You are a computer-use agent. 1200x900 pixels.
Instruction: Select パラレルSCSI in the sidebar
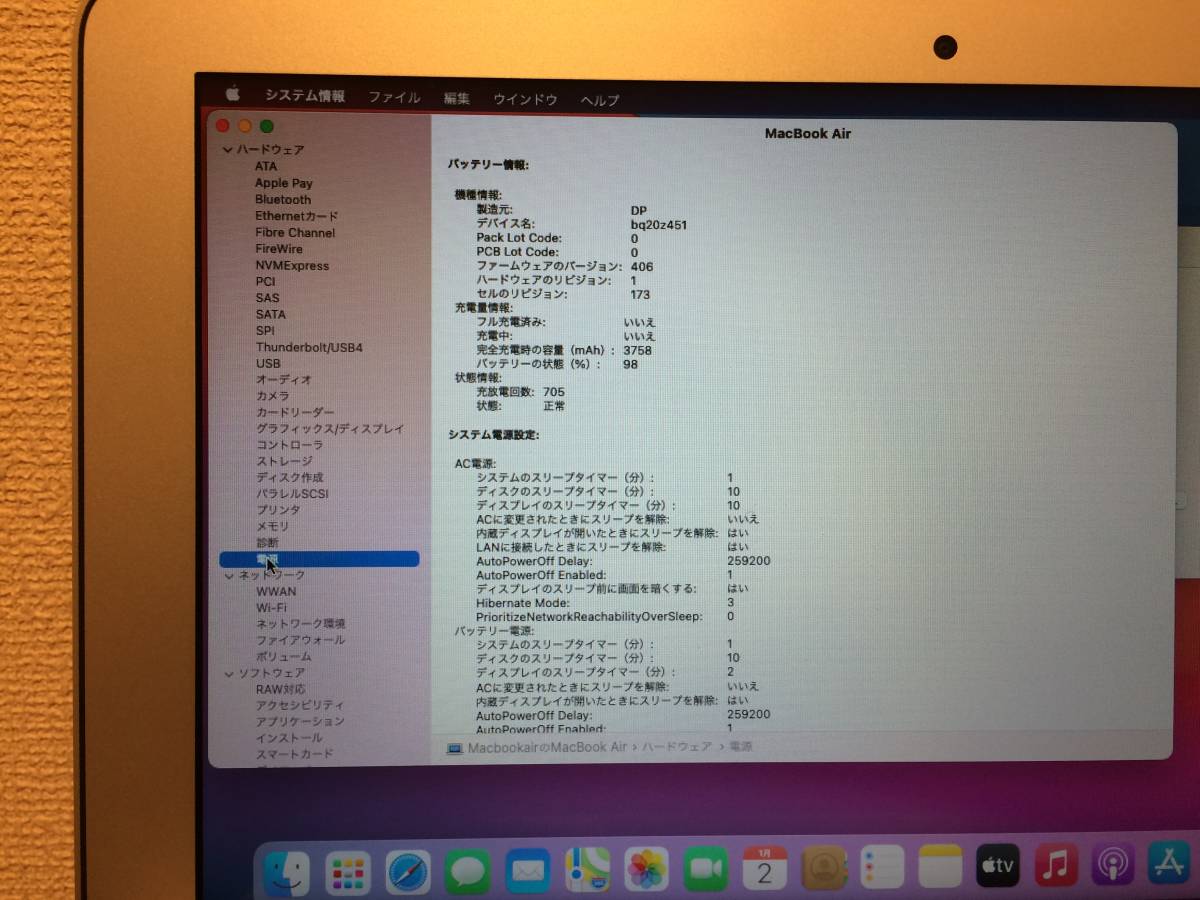click(x=292, y=493)
